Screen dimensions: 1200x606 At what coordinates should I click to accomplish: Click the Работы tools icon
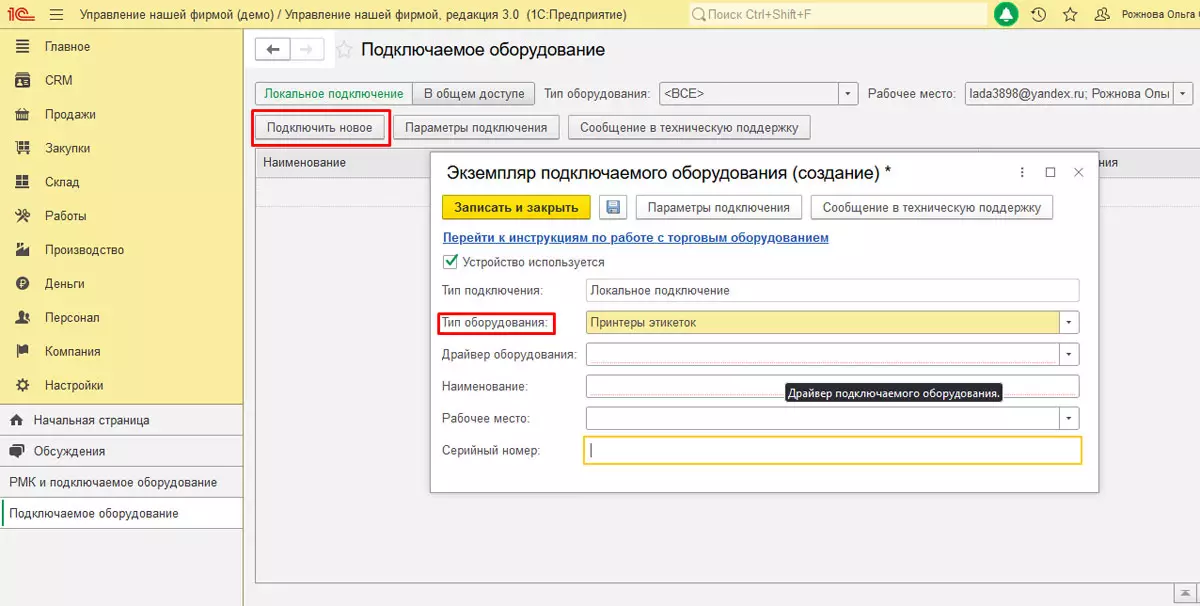point(23,216)
